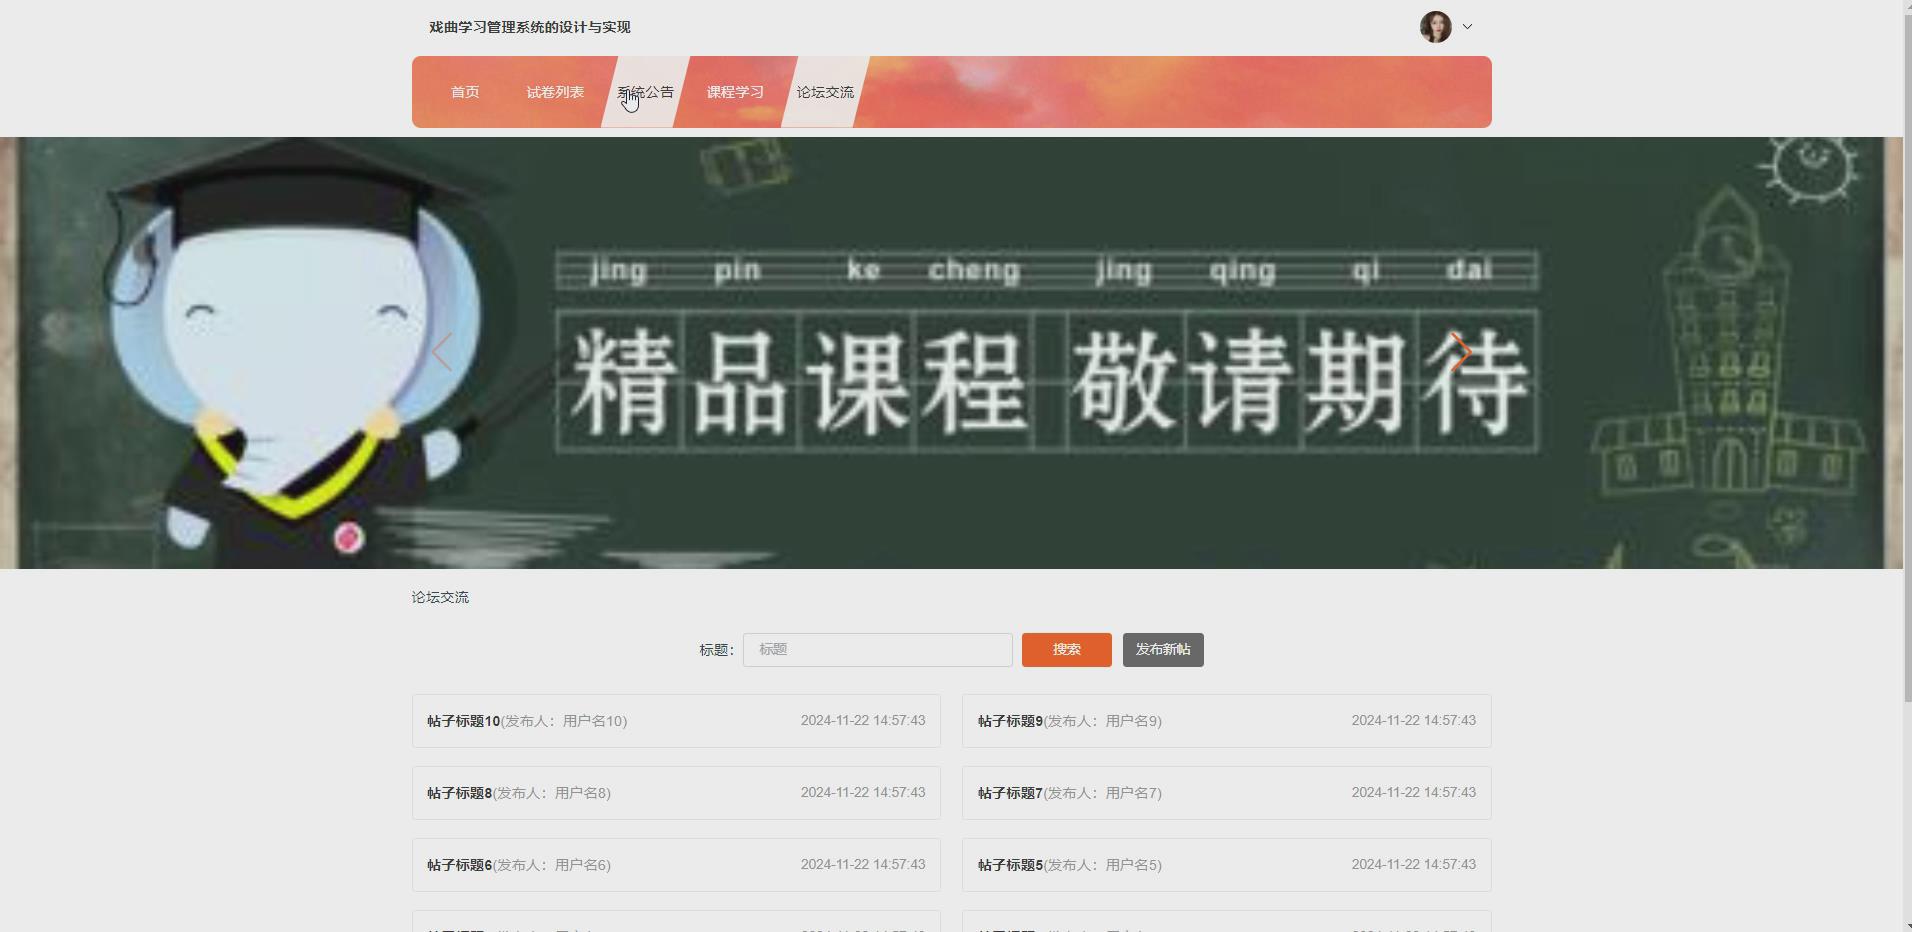
Task: Open post 帖子标题9
Action: (x=1226, y=720)
